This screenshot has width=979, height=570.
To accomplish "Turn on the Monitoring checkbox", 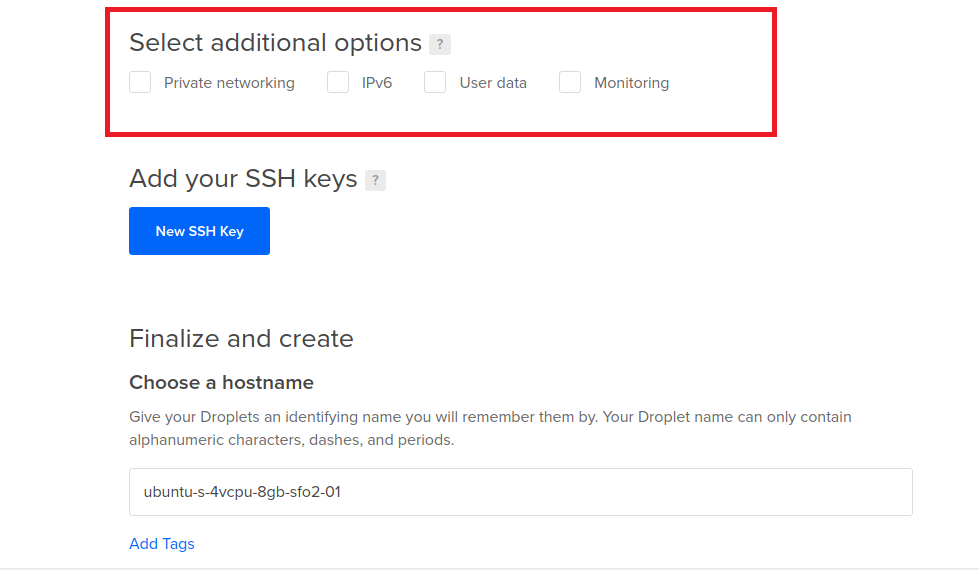I will click(570, 83).
